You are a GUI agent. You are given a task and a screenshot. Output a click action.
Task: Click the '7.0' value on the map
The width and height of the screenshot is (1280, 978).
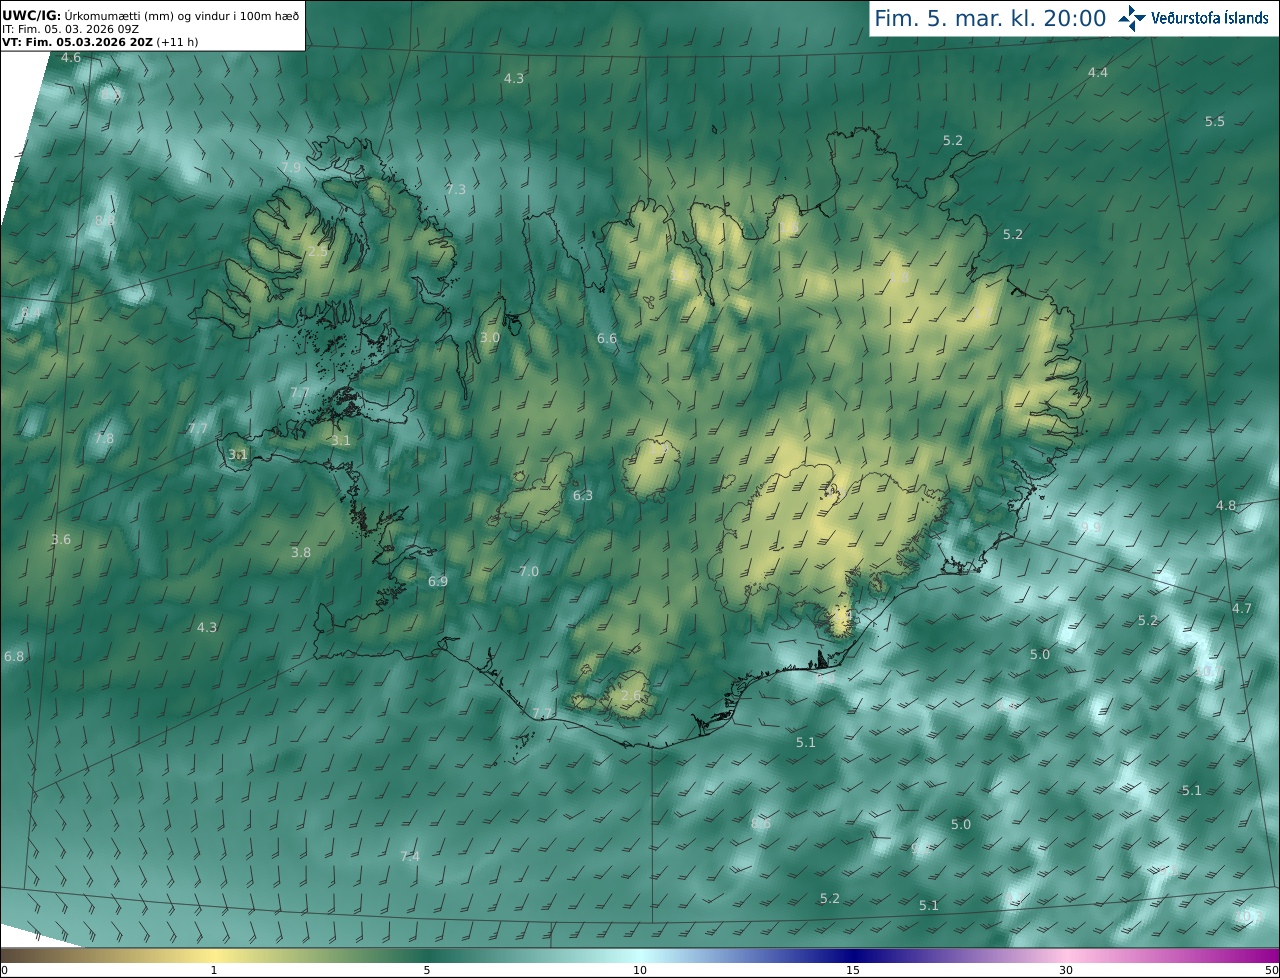pos(529,571)
